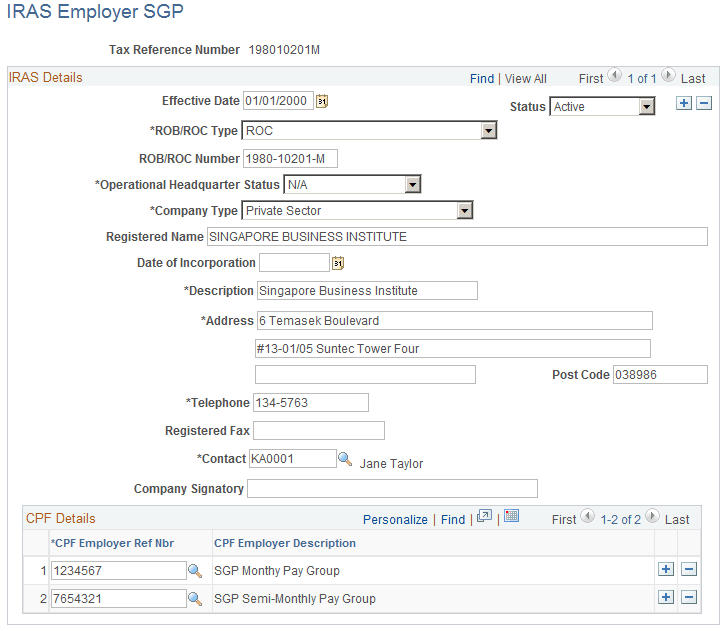Screen dimensions: 727x631
Task: Click the Registered Fax field
Action: pyautogui.click(x=319, y=431)
